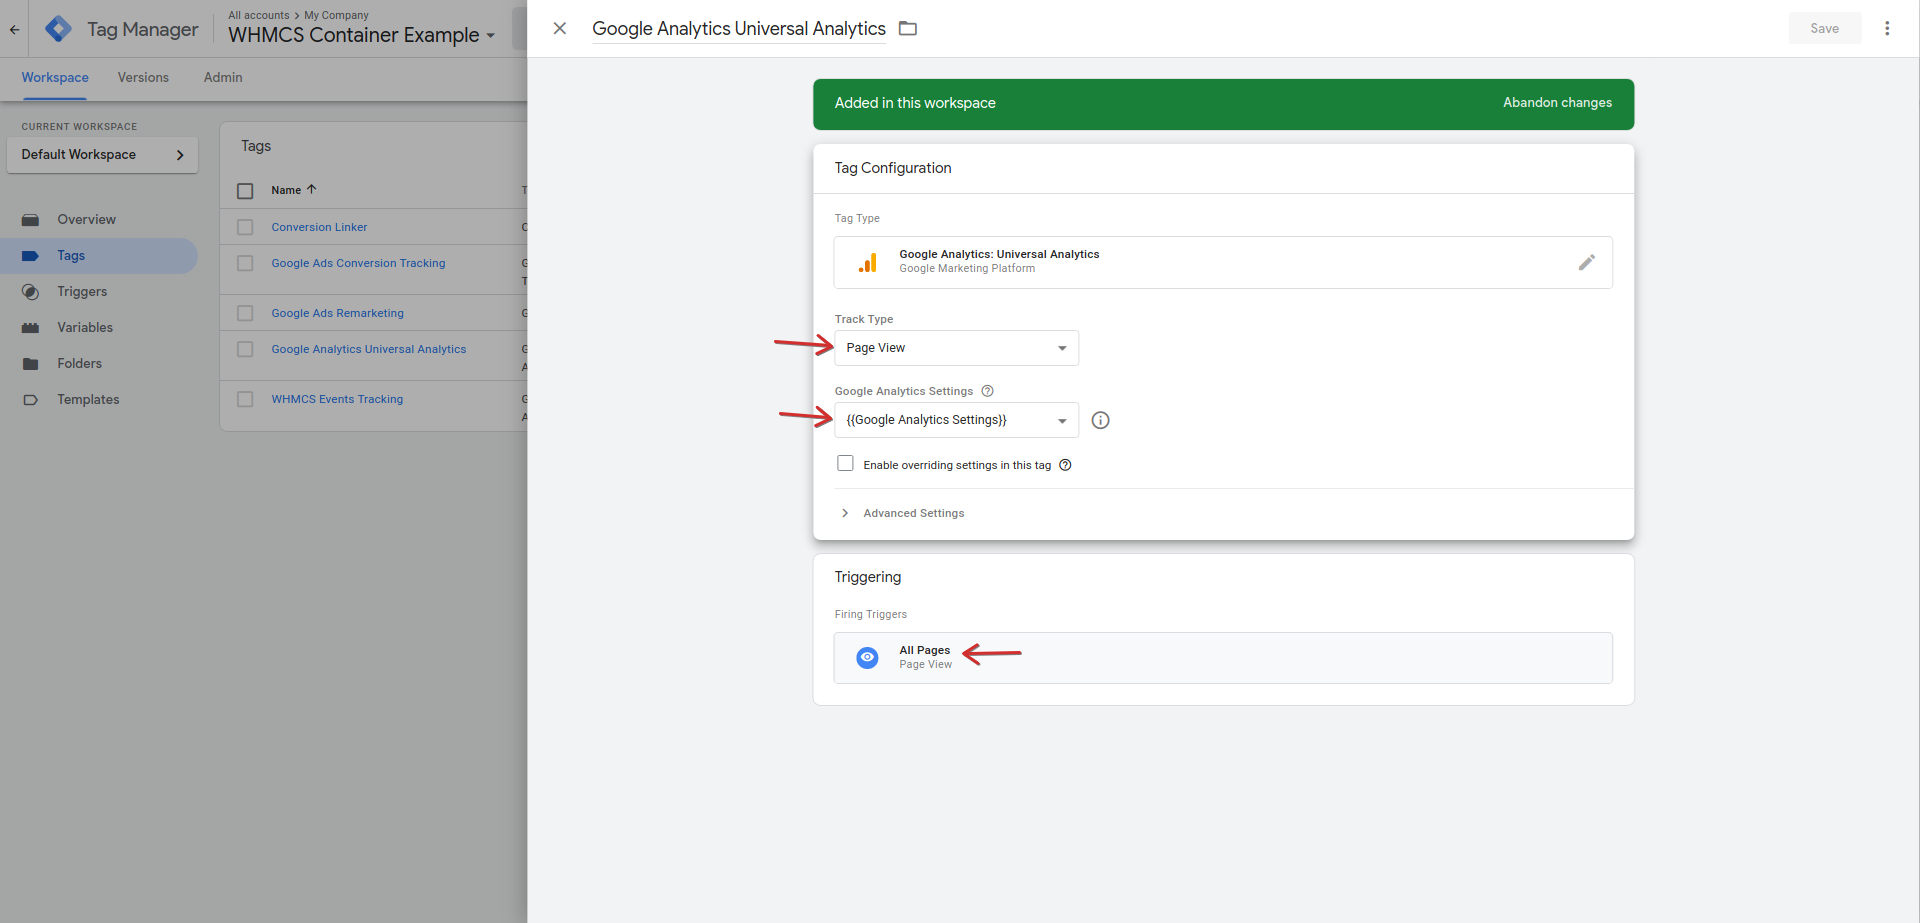Click help icon beside Enable overriding settings
This screenshot has height=923, width=1920.
[1065, 465]
